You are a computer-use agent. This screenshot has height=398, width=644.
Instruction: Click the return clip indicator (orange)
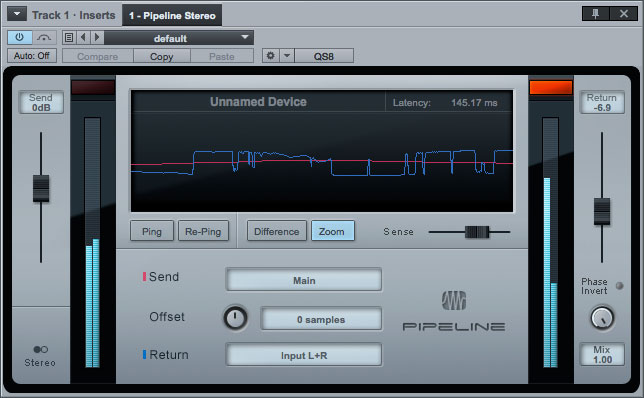pos(551,87)
